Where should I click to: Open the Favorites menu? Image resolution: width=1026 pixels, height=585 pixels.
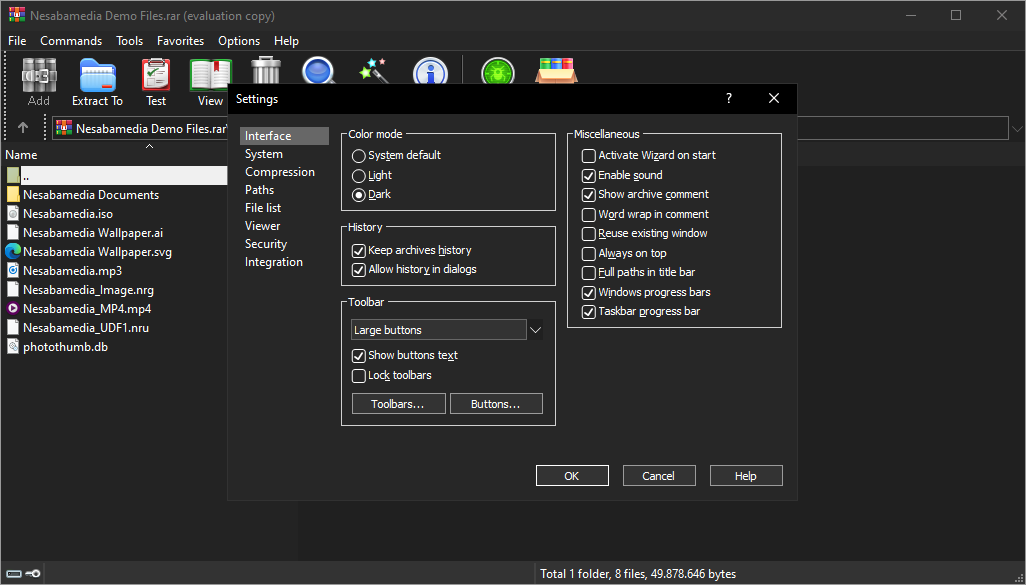tap(180, 41)
